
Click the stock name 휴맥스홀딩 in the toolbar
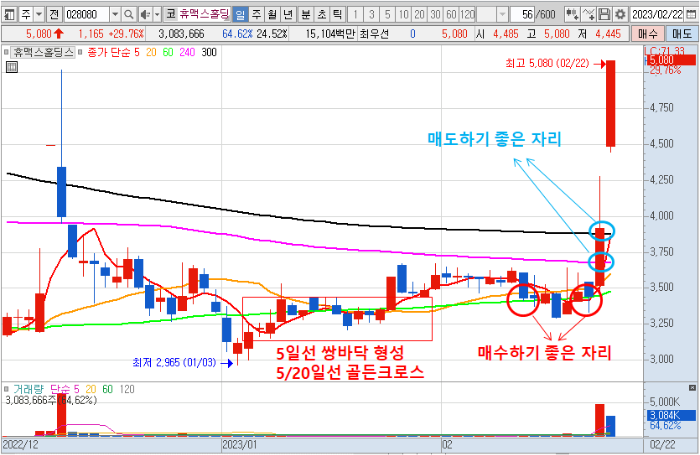[204, 15]
